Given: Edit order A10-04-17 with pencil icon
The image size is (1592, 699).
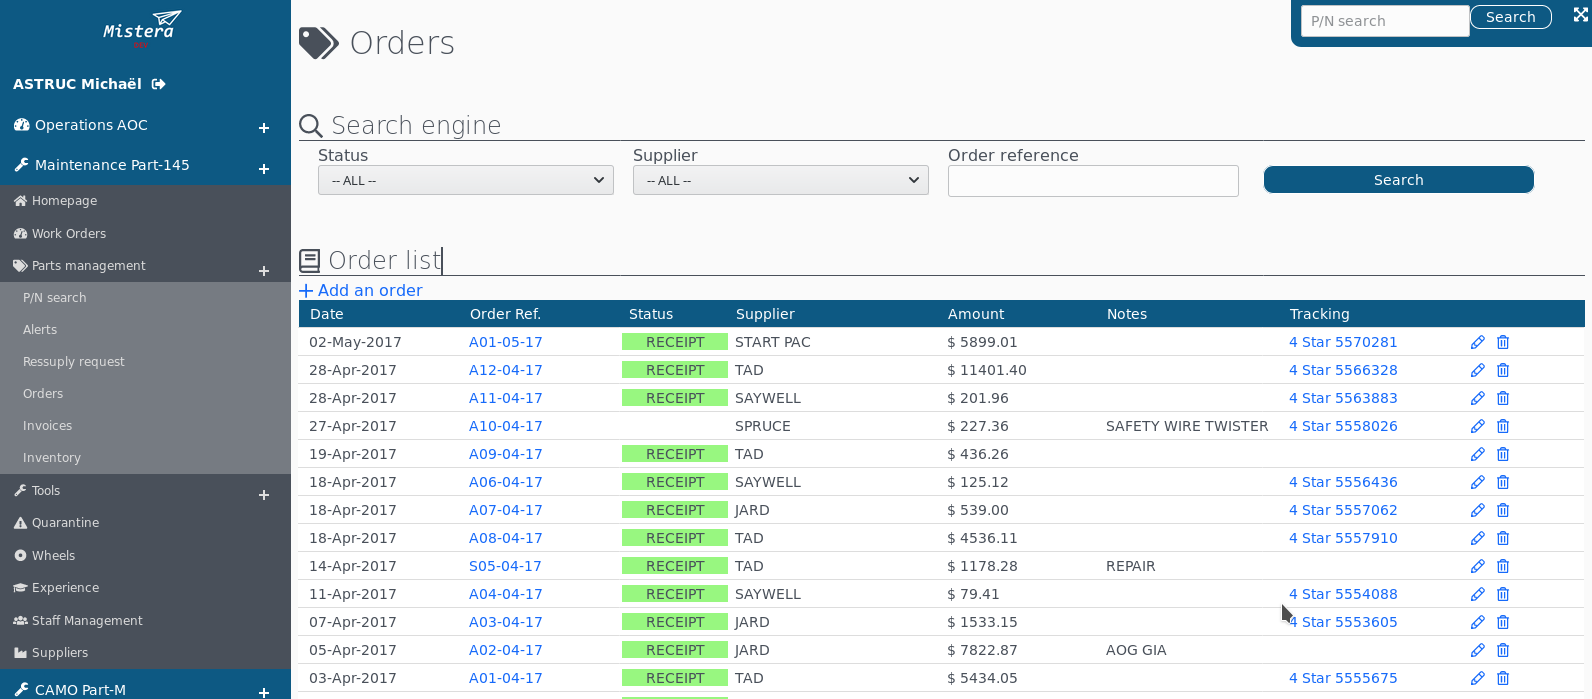Looking at the screenshot, I should tap(1477, 426).
